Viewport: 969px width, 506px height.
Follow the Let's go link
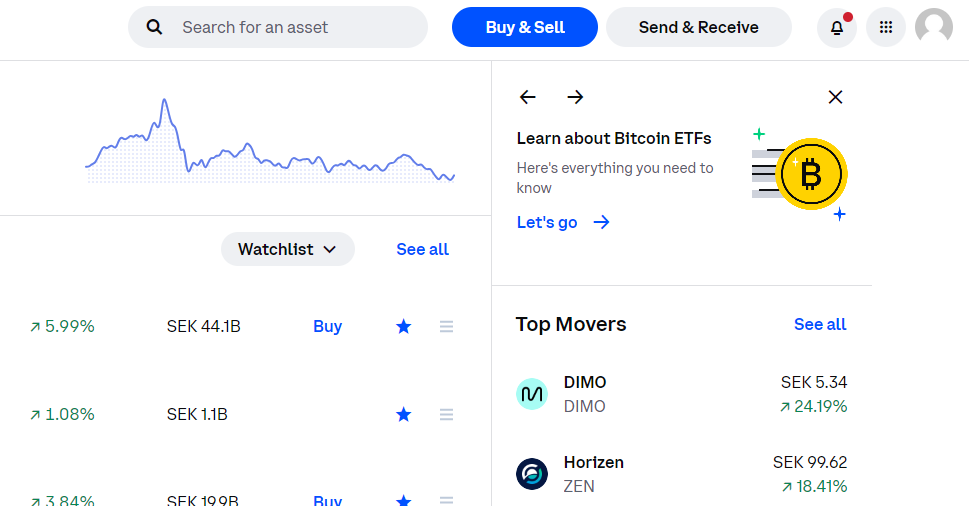pos(563,222)
